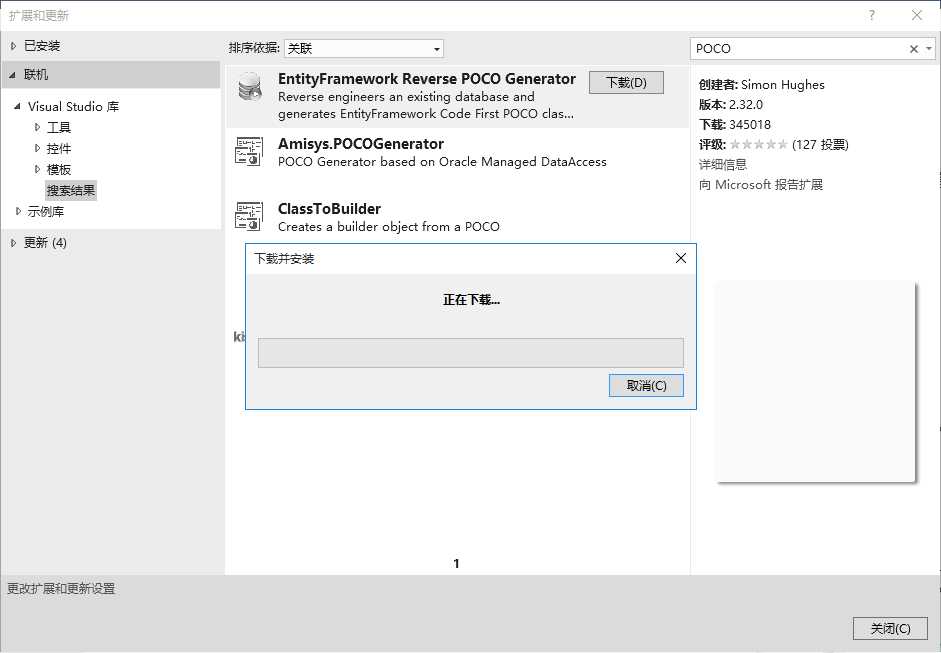Select the 控件 tree item label

point(59,148)
